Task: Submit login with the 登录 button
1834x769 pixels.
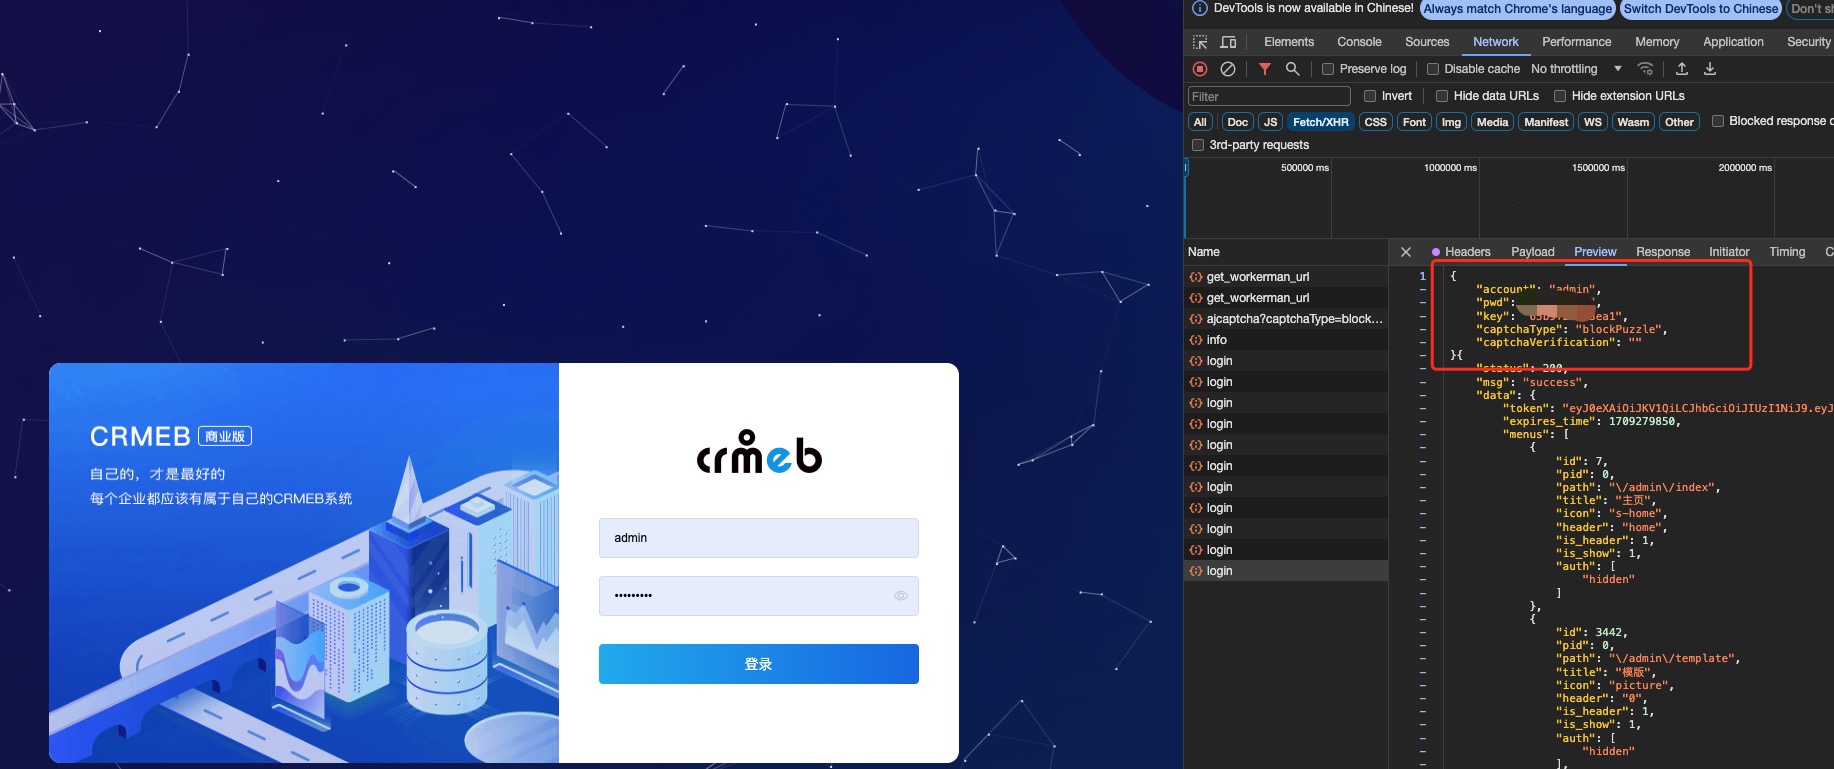Action: point(759,664)
